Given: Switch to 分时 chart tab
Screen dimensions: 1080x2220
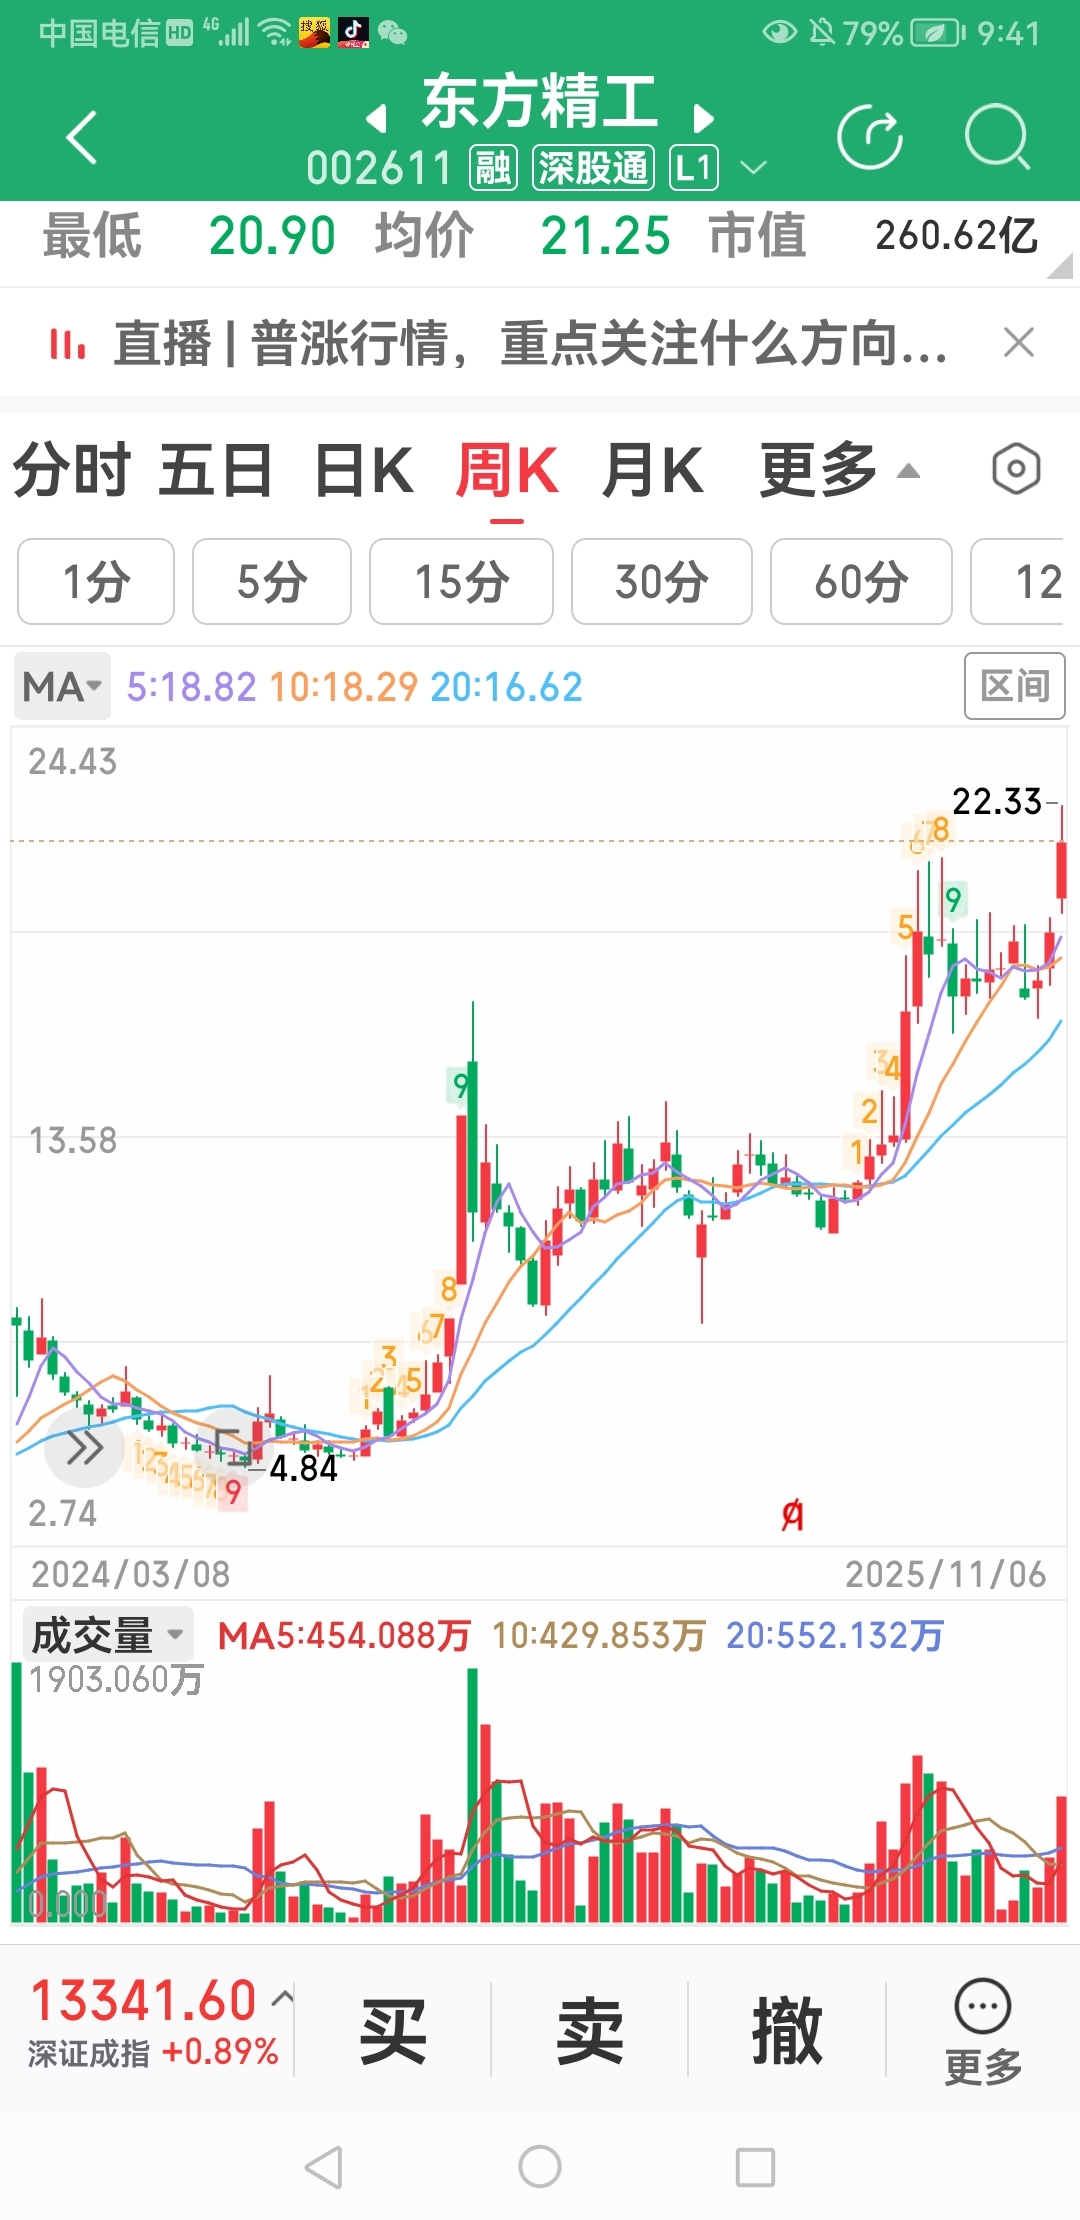Looking at the screenshot, I should tap(72, 470).
